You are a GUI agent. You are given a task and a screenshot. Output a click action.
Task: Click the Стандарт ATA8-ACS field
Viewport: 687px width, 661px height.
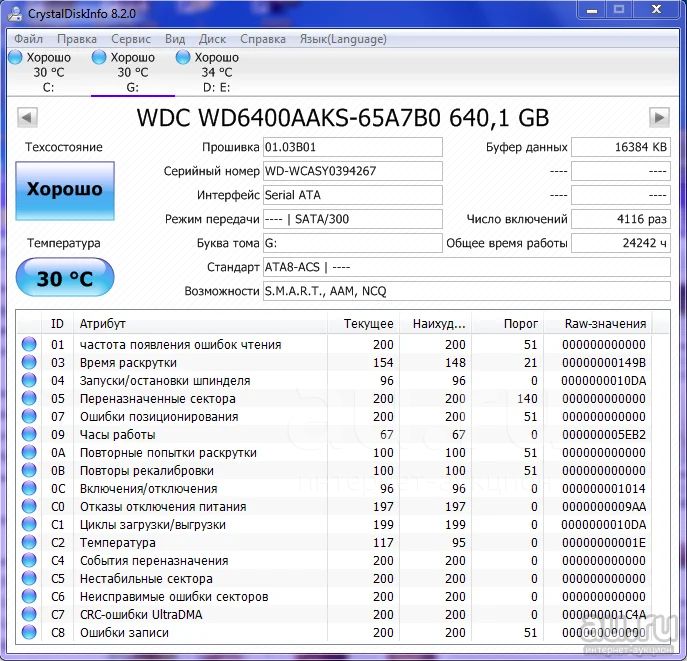pyautogui.click(x=467, y=267)
